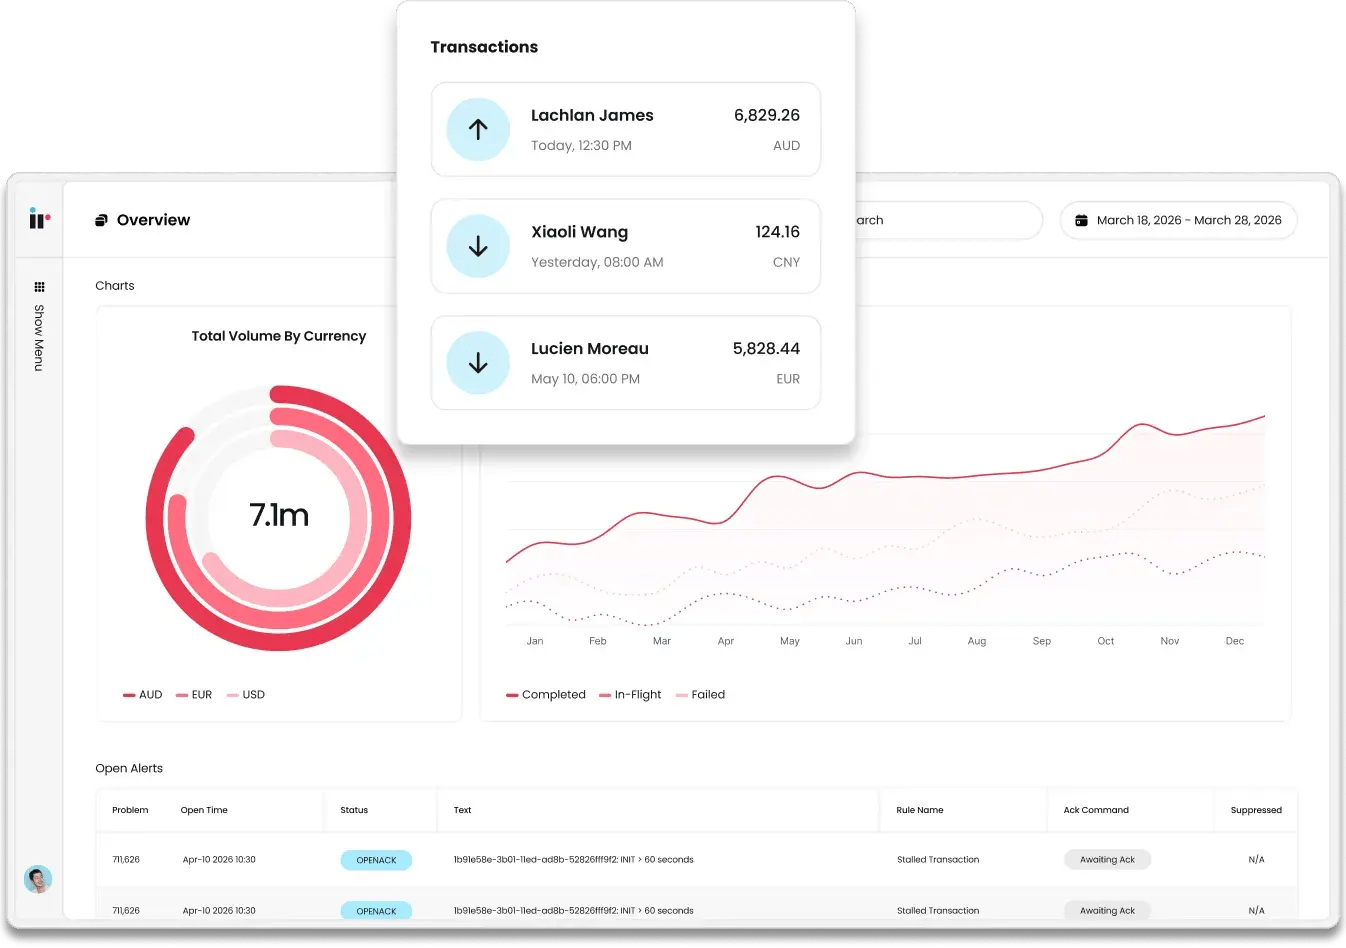Click the Rule Name column header

(919, 810)
